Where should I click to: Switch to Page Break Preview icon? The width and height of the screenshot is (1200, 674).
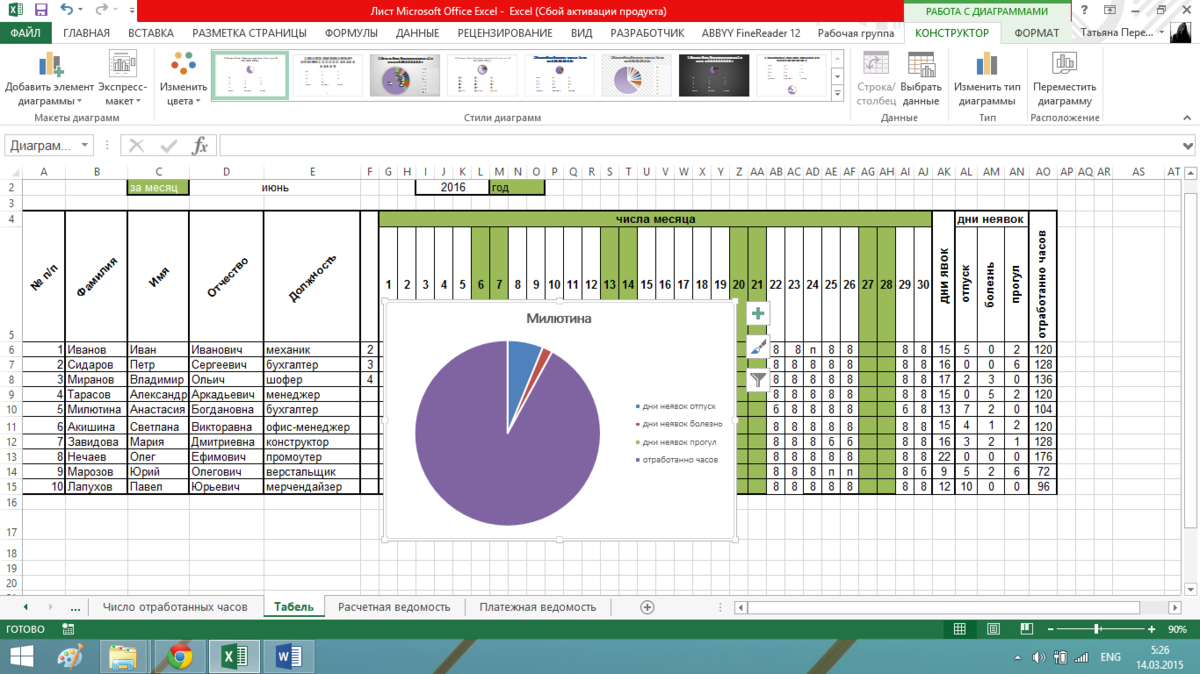1025,629
